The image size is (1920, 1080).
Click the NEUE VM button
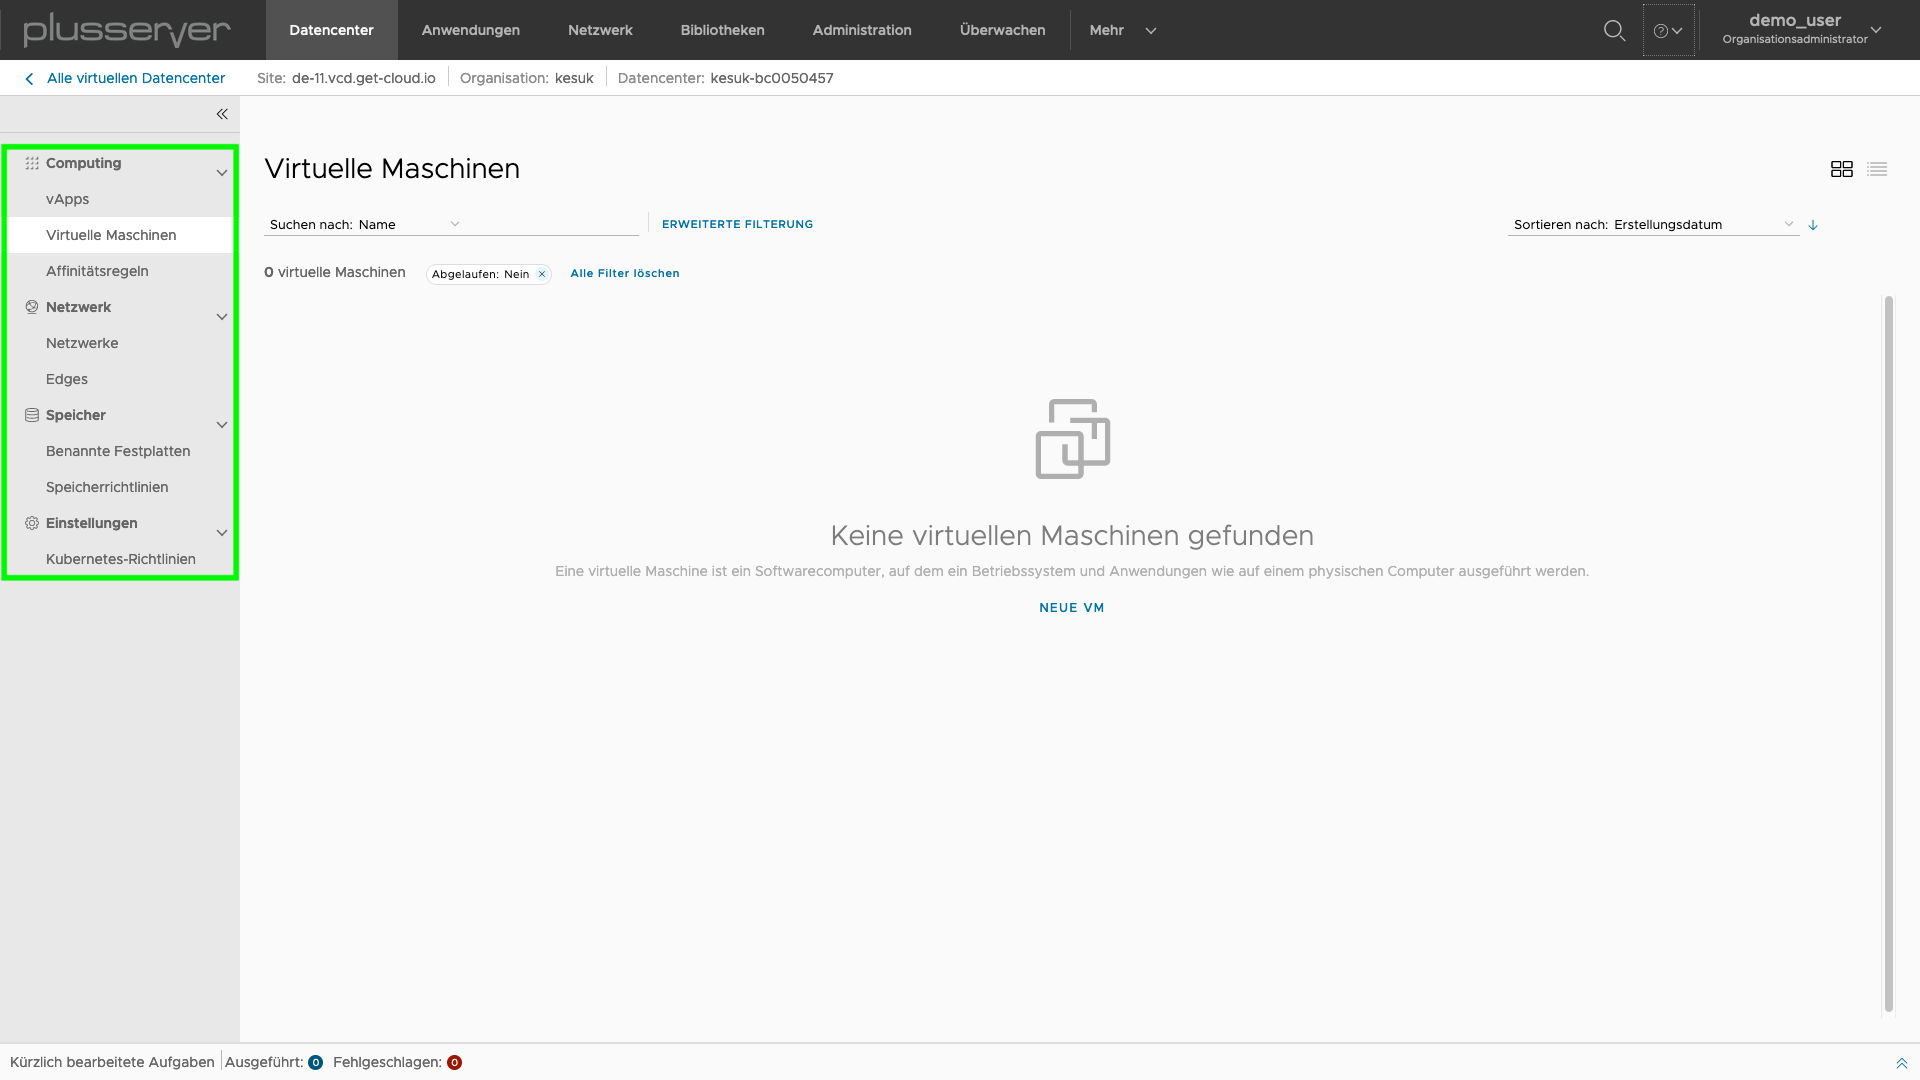tap(1072, 608)
